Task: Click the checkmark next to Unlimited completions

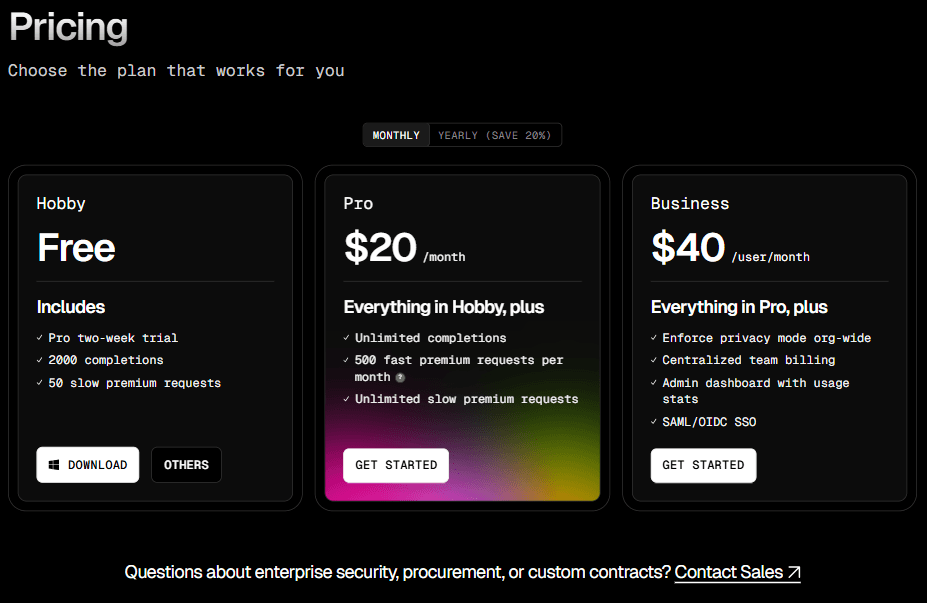Action: click(x=346, y=338)
